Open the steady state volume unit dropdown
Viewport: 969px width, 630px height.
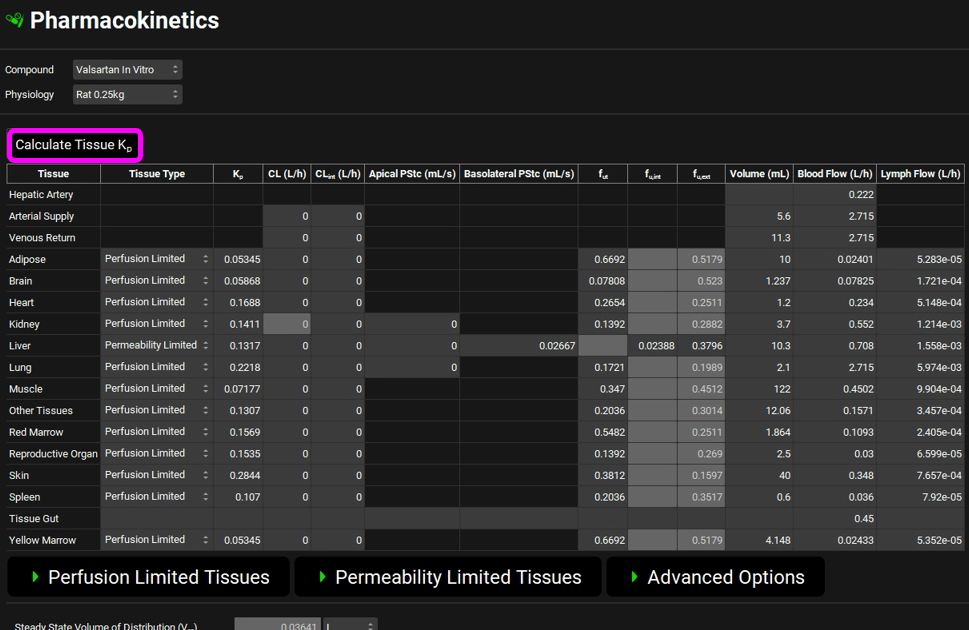pyautogui.click(x=350, y=625)
